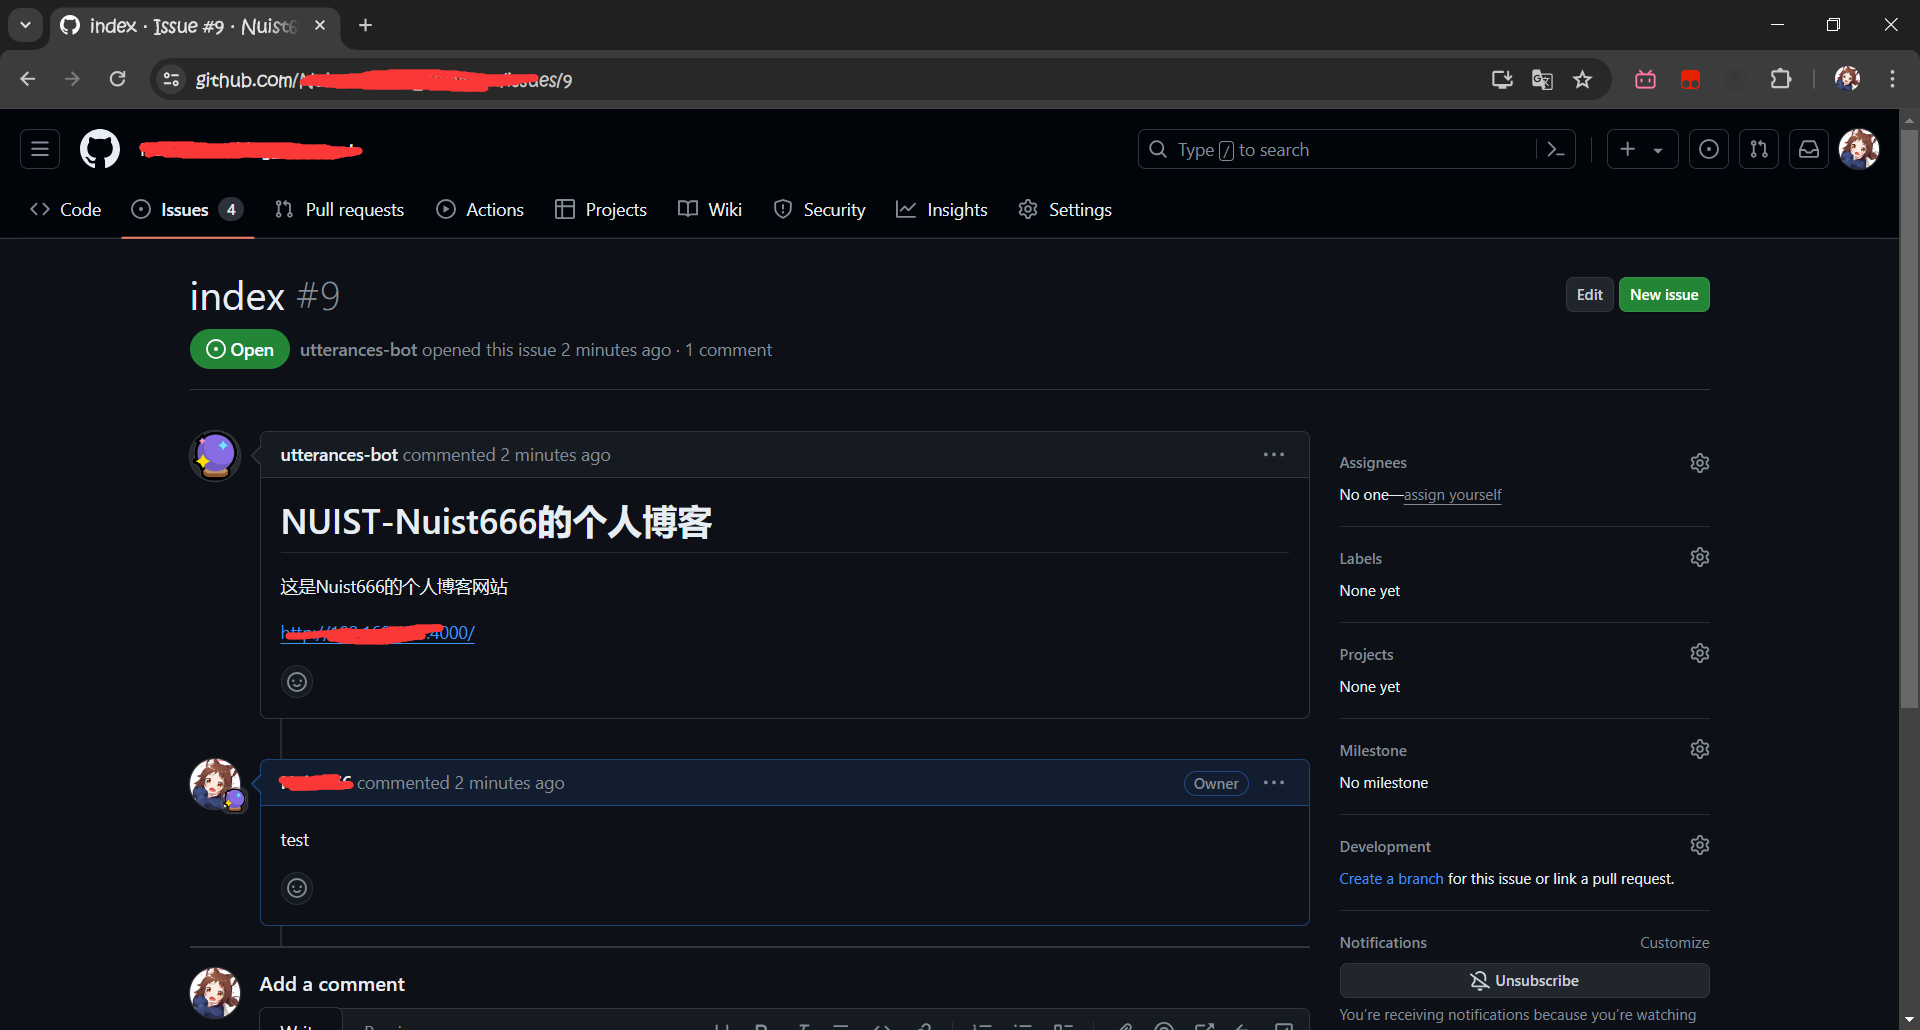Open the command palette icon in search
This screenshot has height=1030, width=1920.
click(x=1555, y=150)
